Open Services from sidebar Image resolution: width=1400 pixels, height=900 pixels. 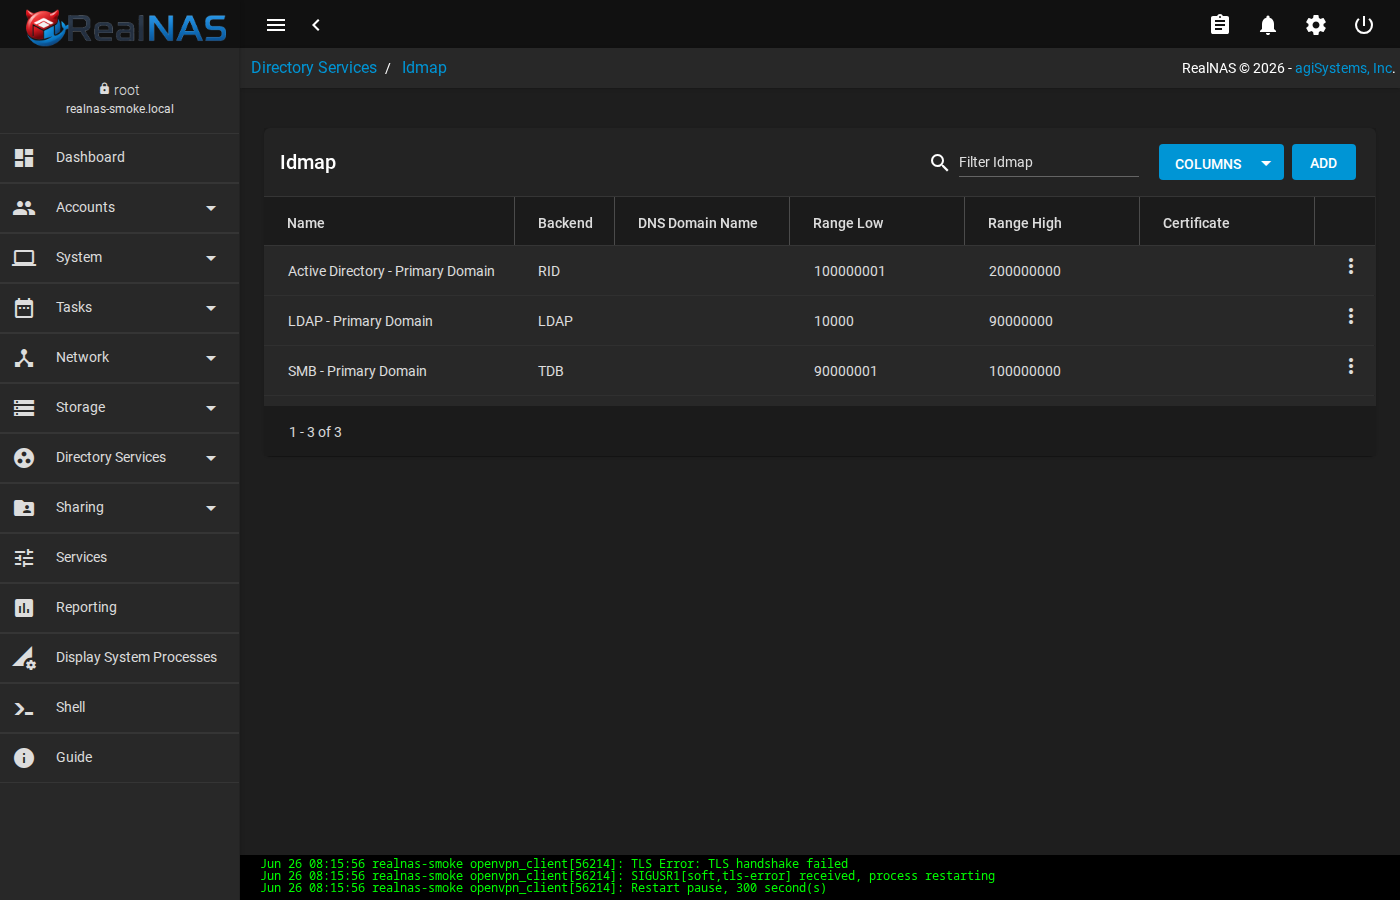tap(120, 557)
